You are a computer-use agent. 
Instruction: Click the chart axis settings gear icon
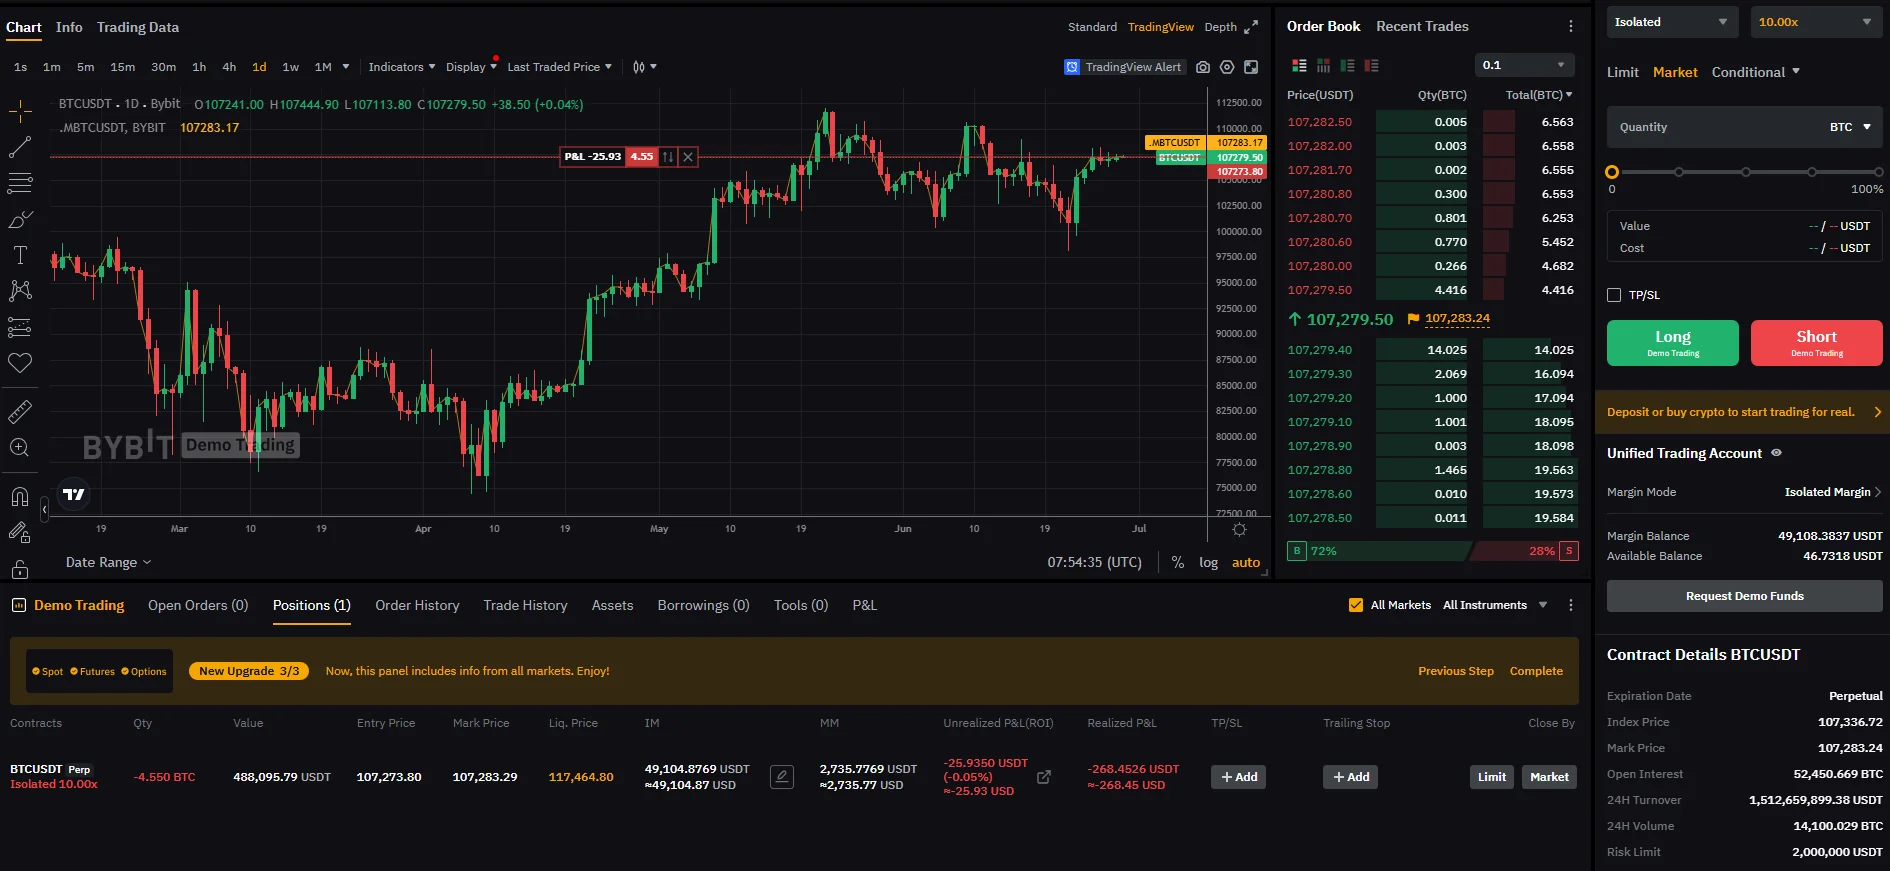(1239, 529)
